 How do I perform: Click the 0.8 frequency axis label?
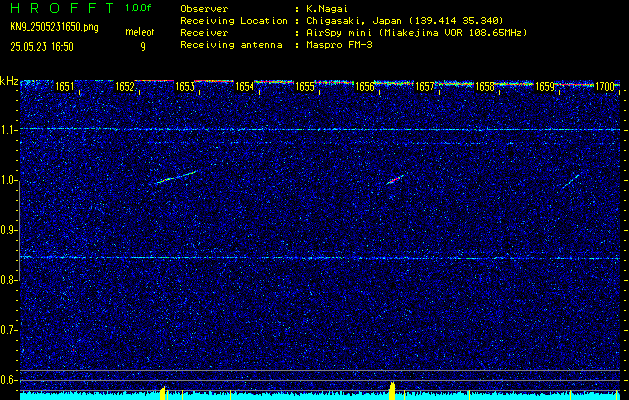click(x=9, y=280)
